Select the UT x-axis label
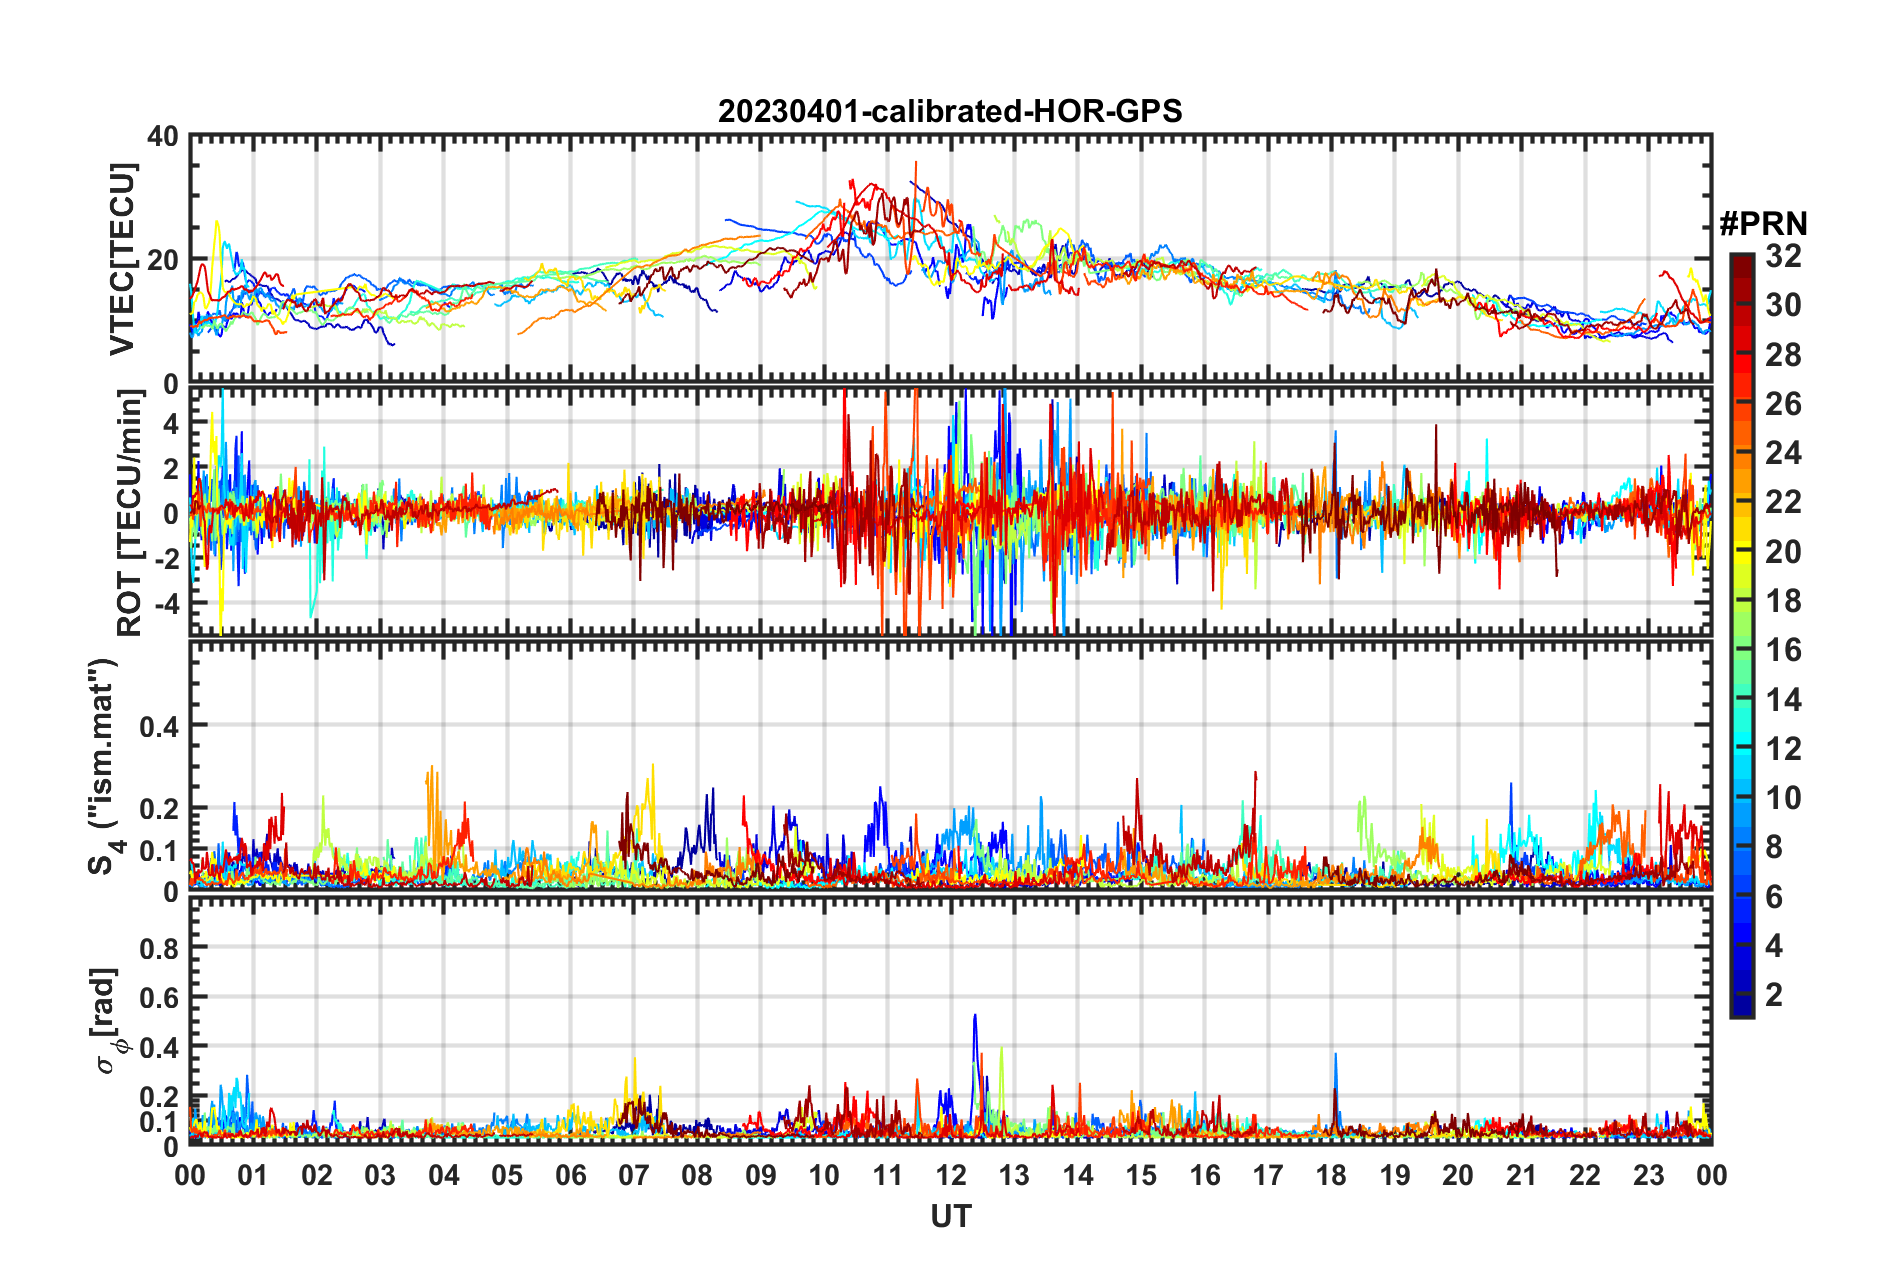Image resolution: width=1902 pixels, height=1272 pixels. pos(951,1216)
